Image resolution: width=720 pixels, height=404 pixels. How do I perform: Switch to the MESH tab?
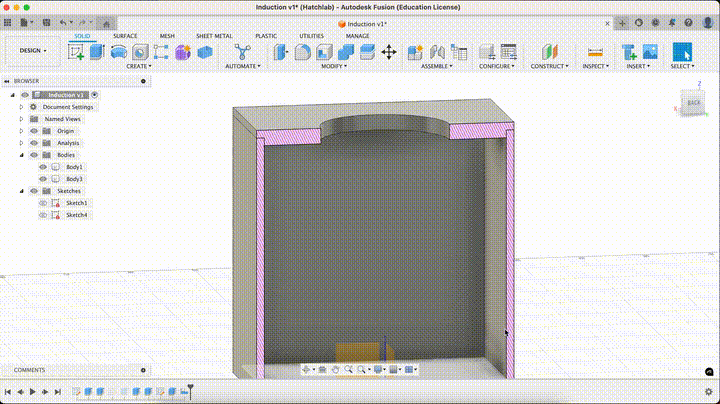(167, 36)
